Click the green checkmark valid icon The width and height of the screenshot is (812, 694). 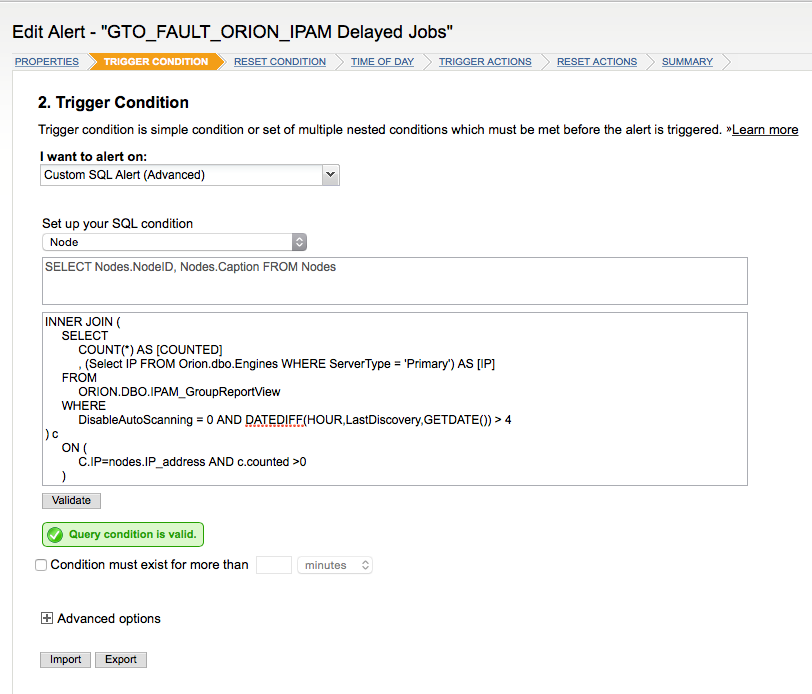[x=55, y=534]
